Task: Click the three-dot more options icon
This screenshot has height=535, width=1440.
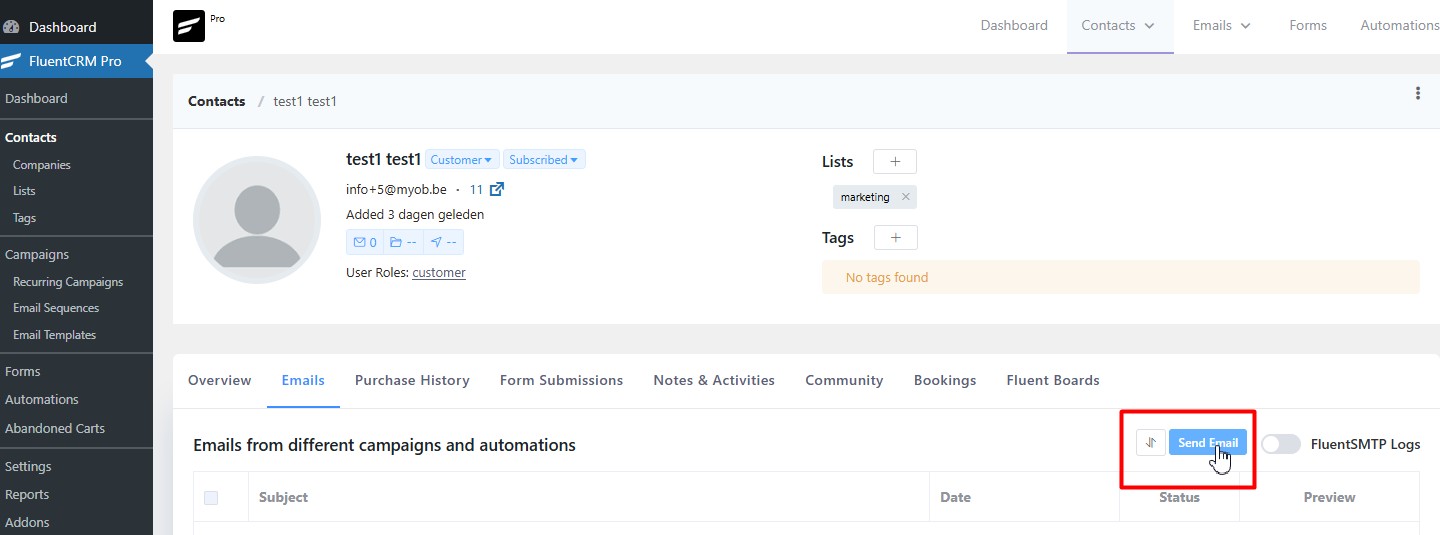Action: click(x=1417, y=94)
